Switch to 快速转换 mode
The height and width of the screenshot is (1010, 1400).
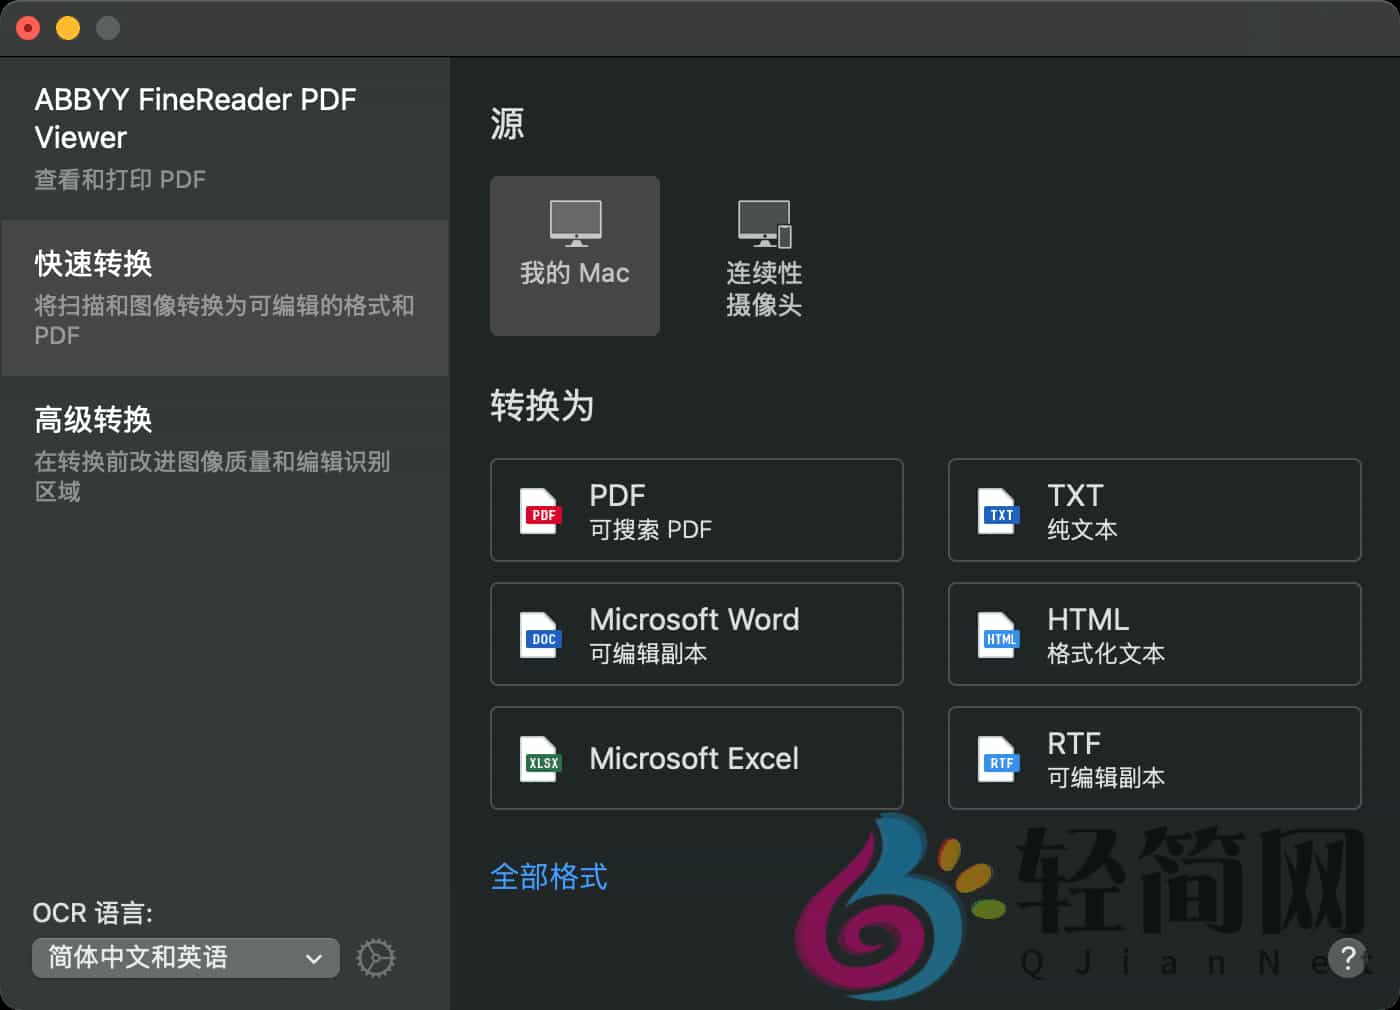pyautogui.click(x=225, y=297)
